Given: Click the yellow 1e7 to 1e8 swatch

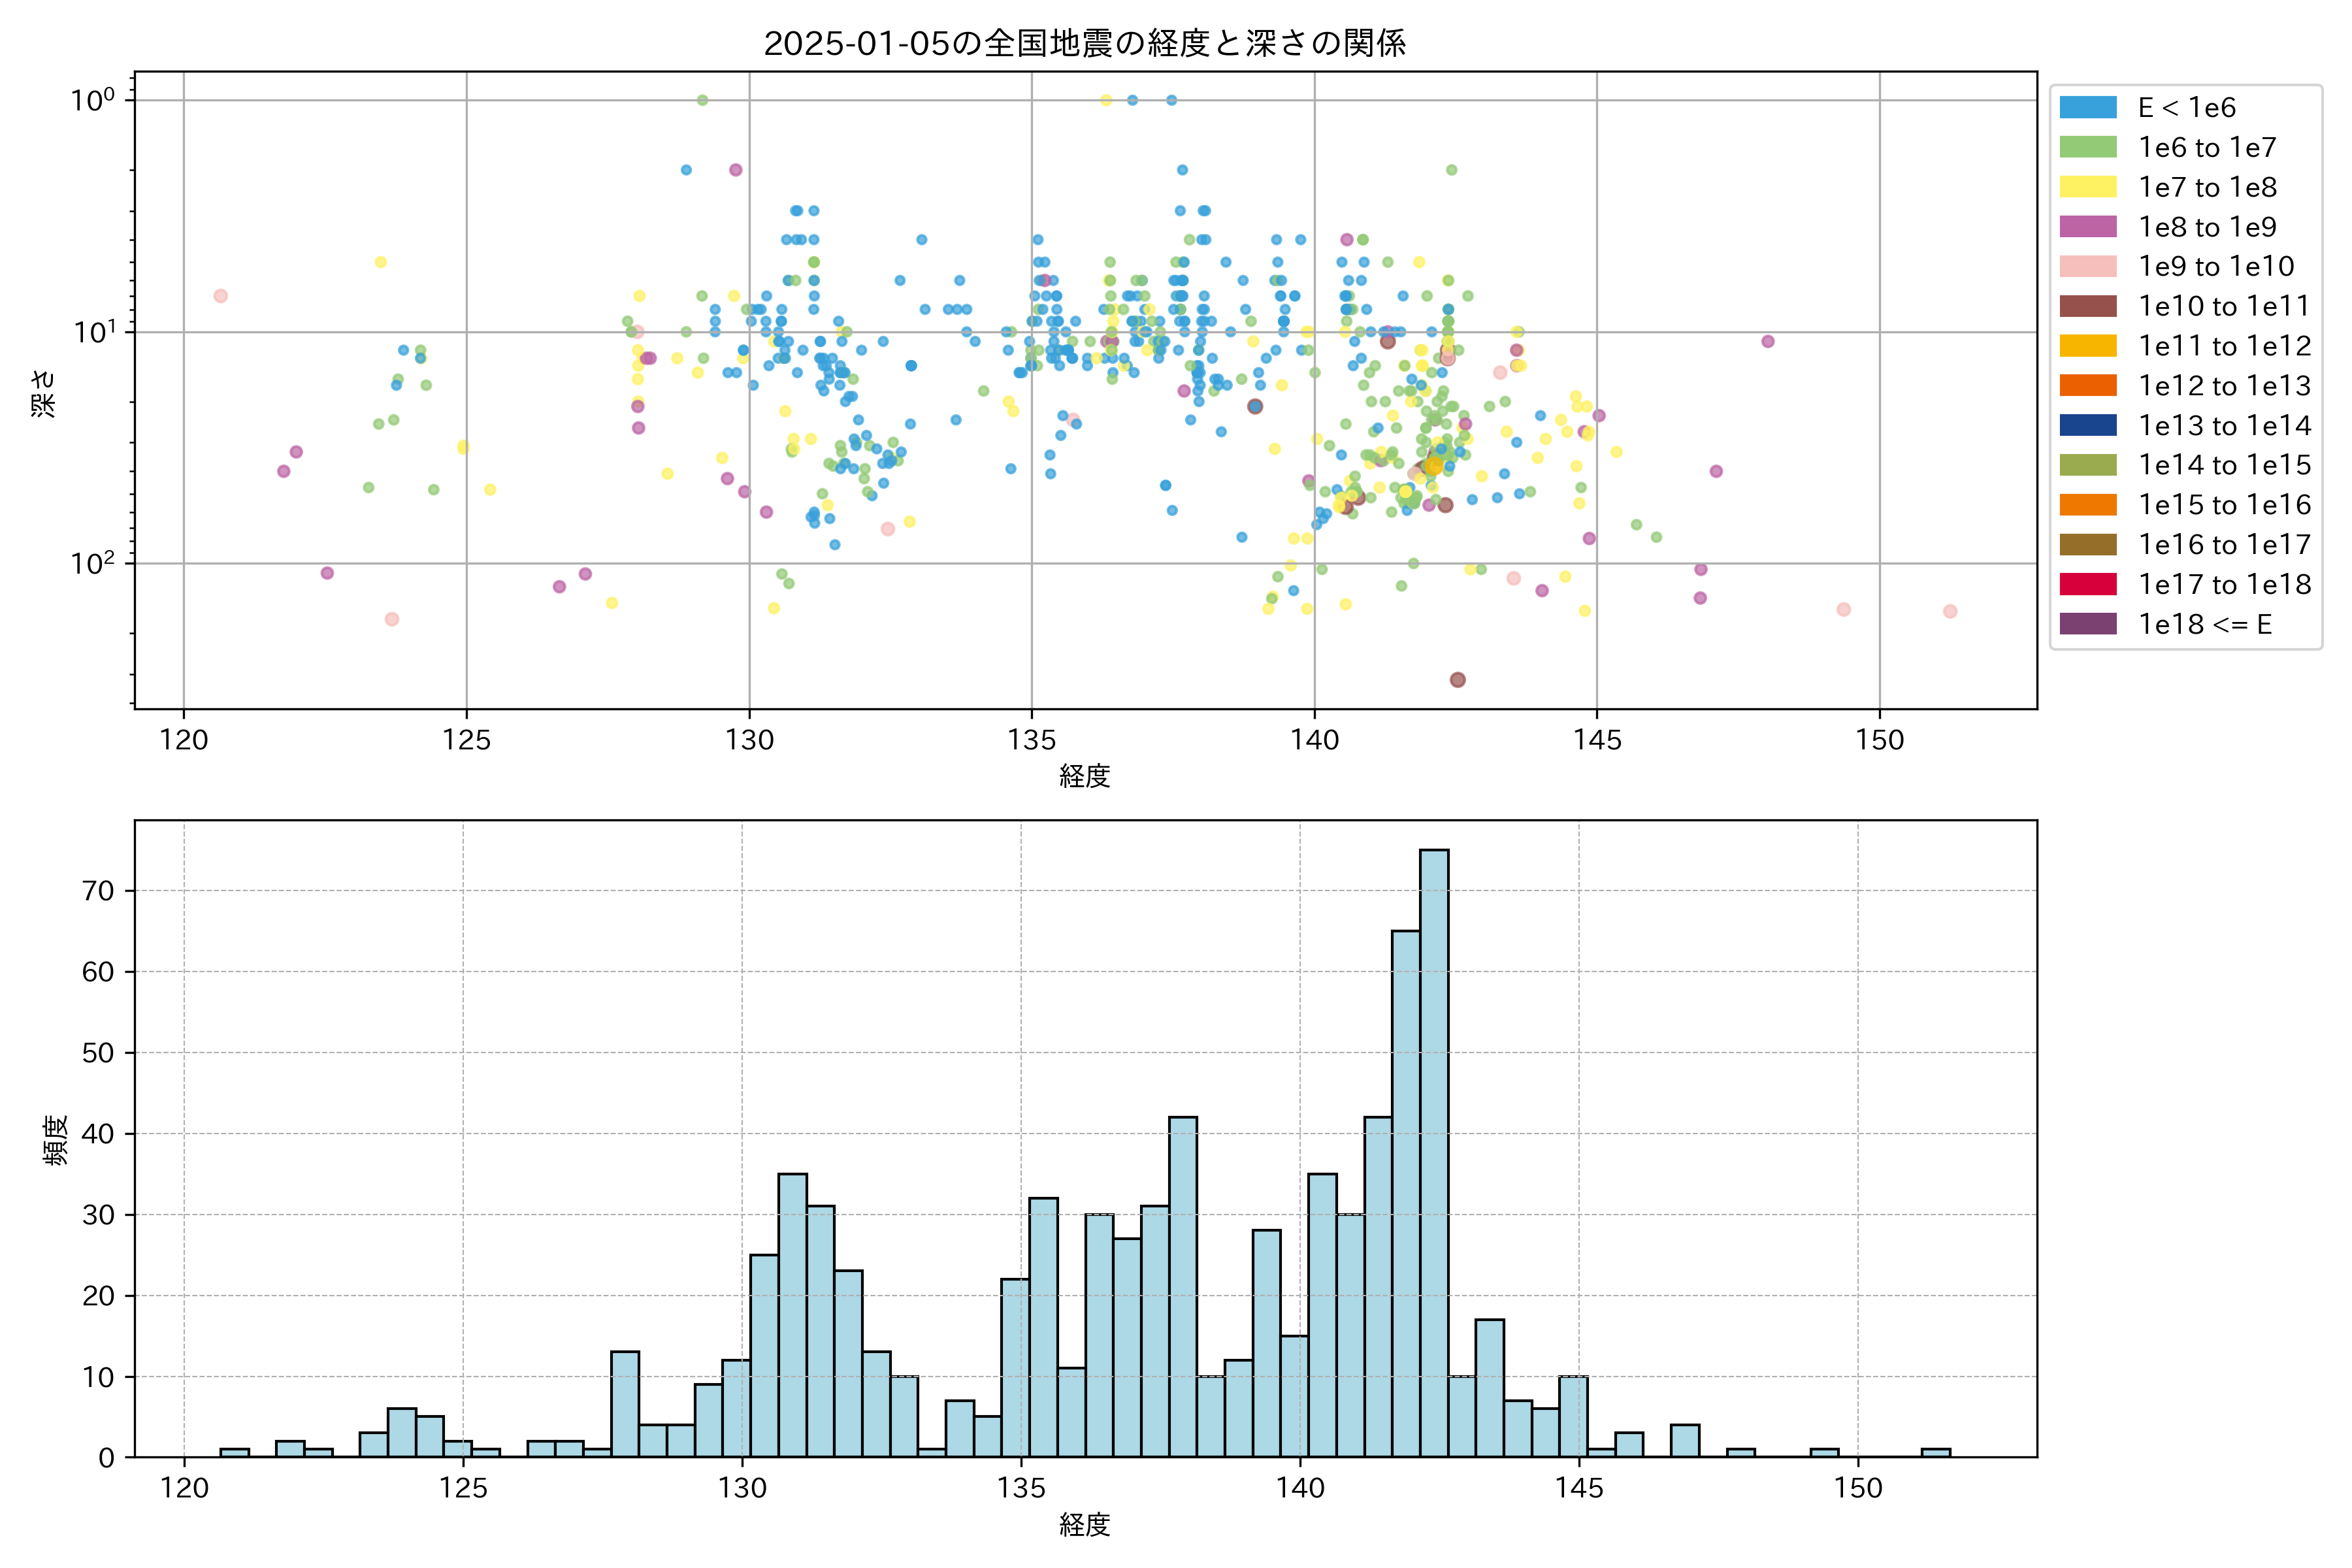Looking at the screenshot, I should point(2088,187).
